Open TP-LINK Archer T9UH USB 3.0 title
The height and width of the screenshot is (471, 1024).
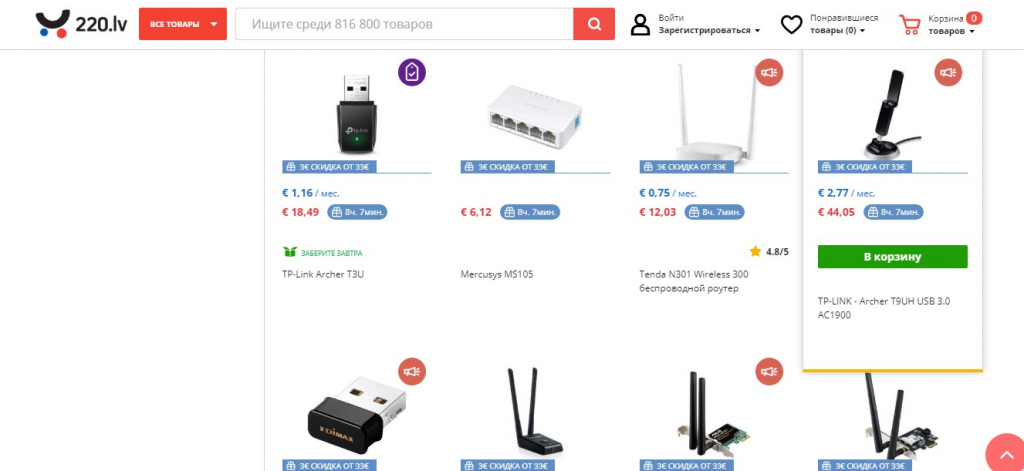pos(884,308)
